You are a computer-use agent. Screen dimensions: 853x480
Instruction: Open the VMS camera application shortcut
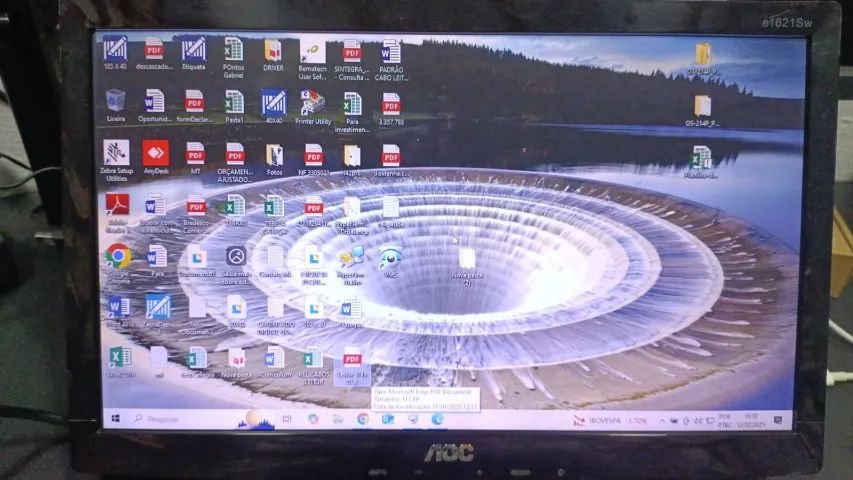[x=390, y=262]
